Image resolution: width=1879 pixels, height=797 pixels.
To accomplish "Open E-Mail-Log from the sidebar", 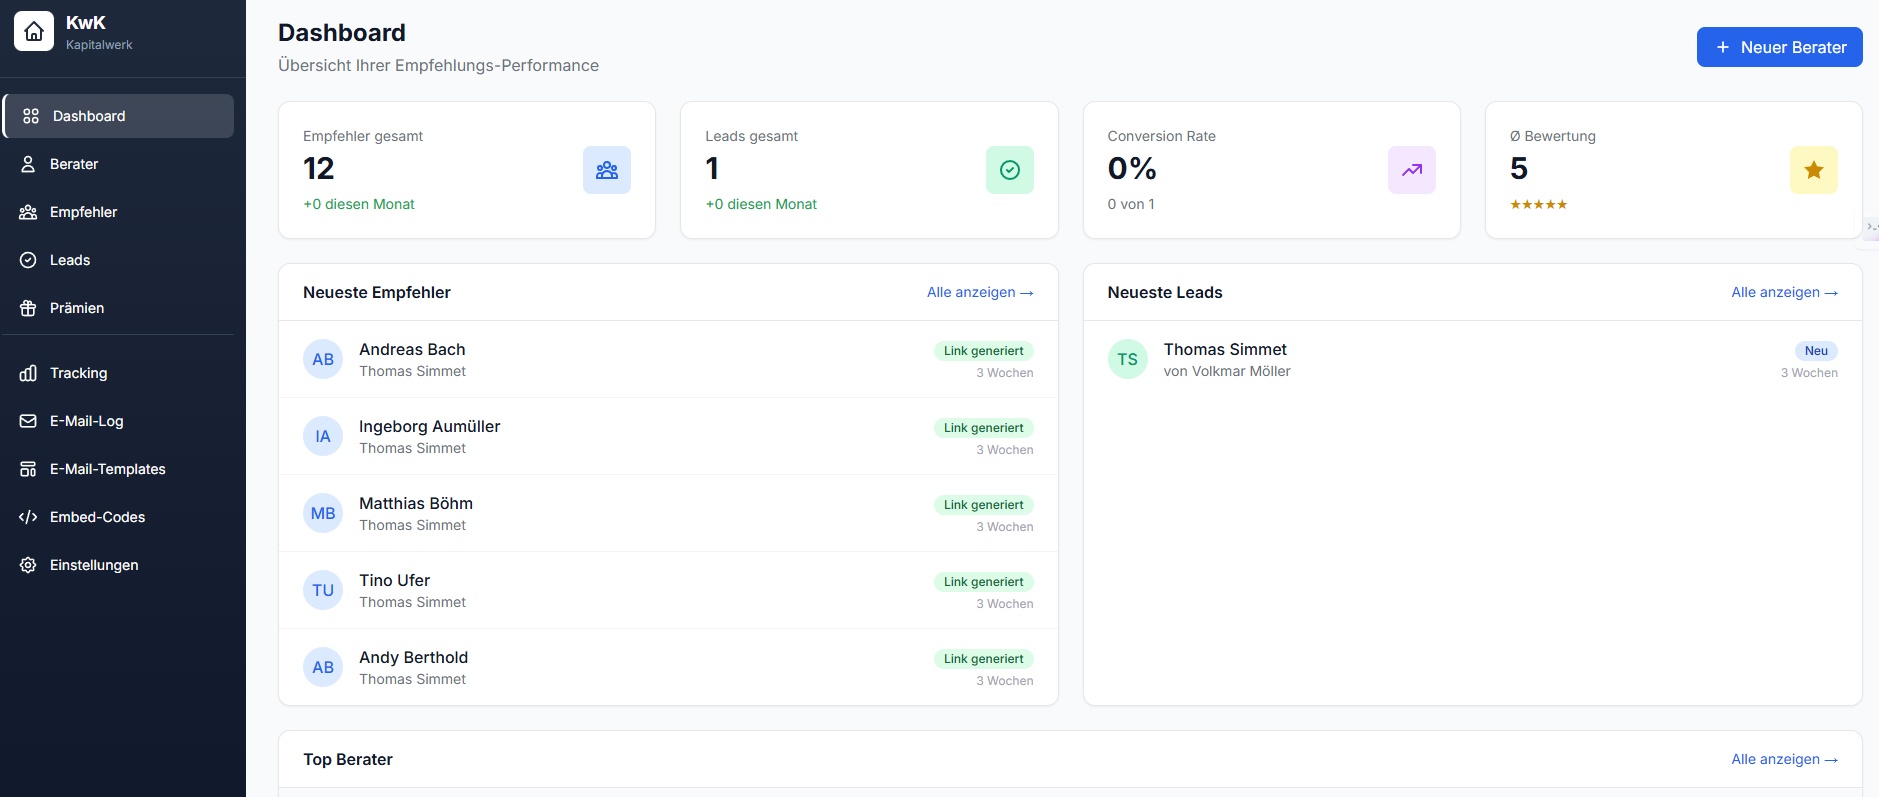I will (x=86, y=421).
